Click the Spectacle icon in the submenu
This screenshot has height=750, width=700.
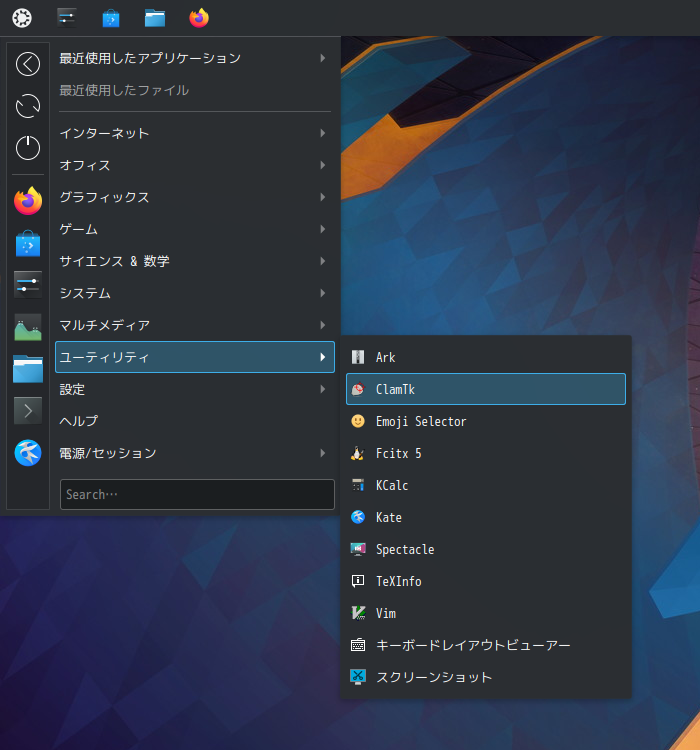(358, 549)
